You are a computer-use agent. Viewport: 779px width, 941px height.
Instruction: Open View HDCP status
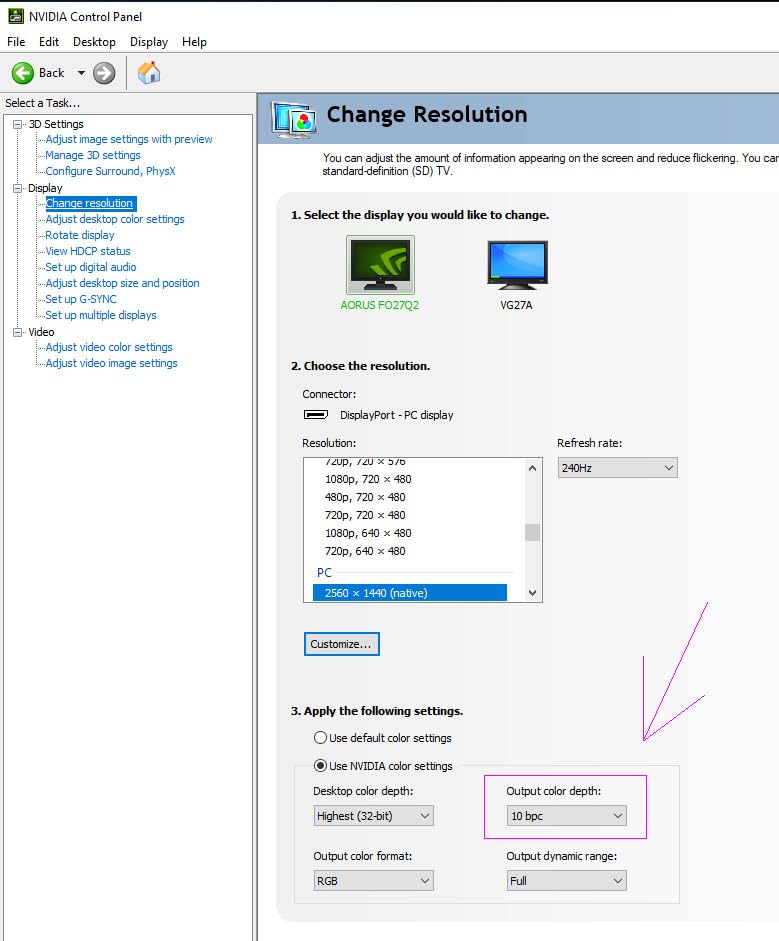pos(88,251)
